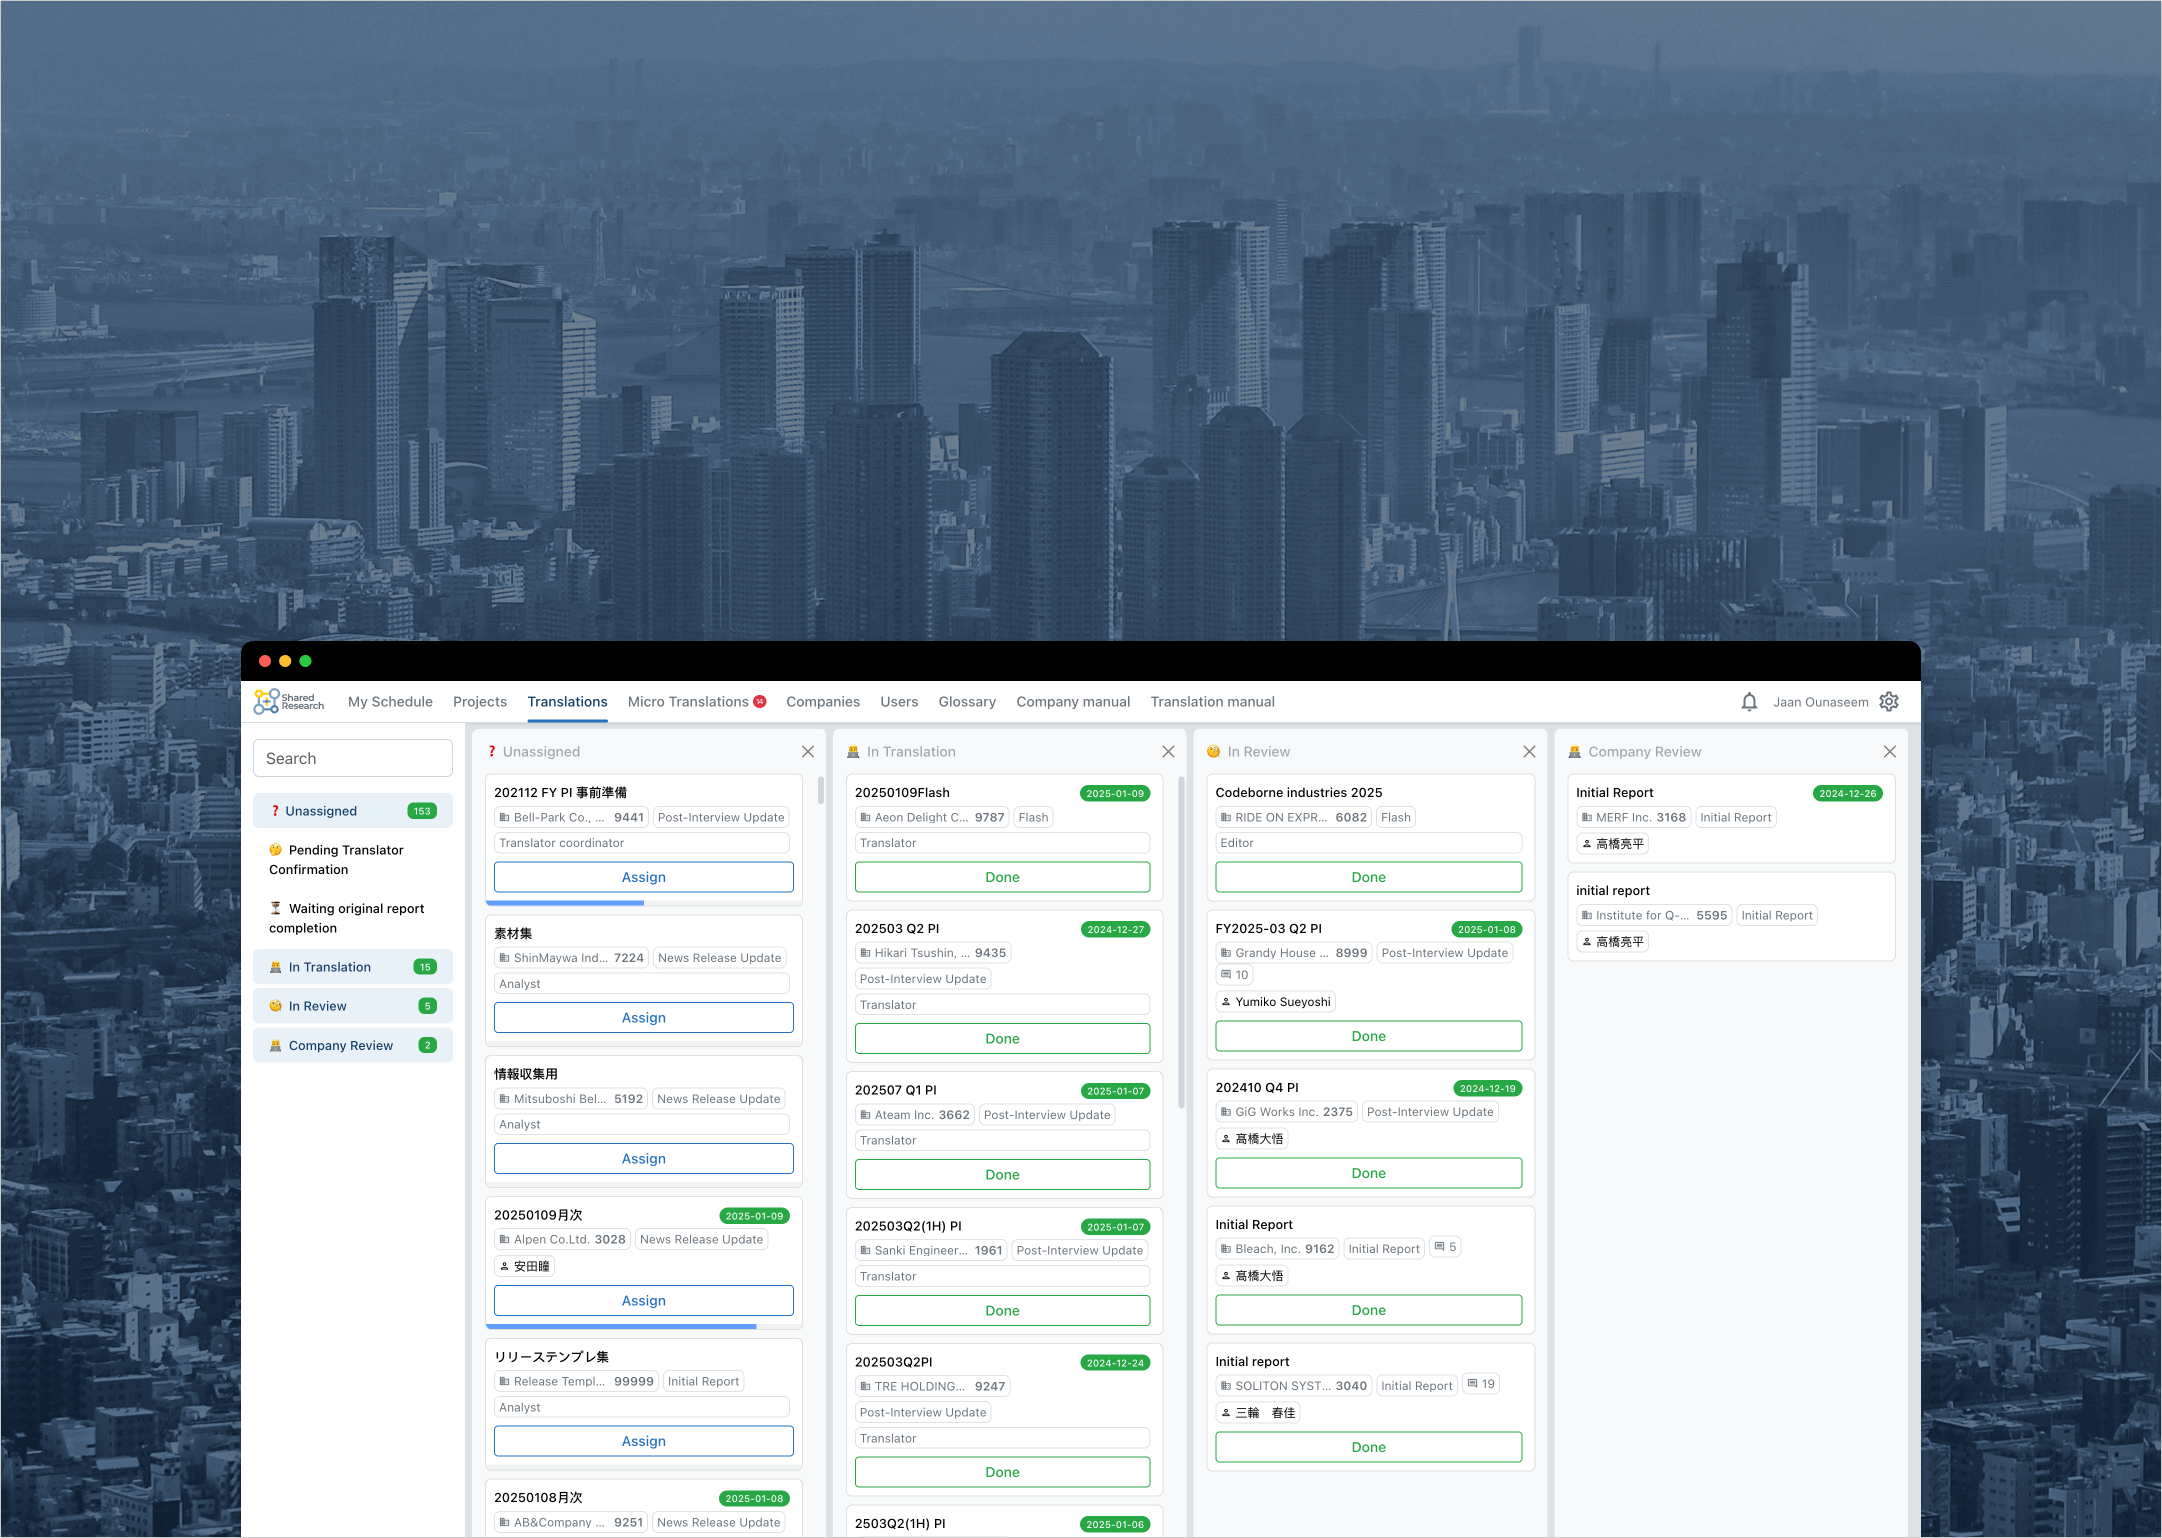This screenshot has height=1538, width=2162.
Task: Click the Translations tab
Action: [x=568, y=701]
